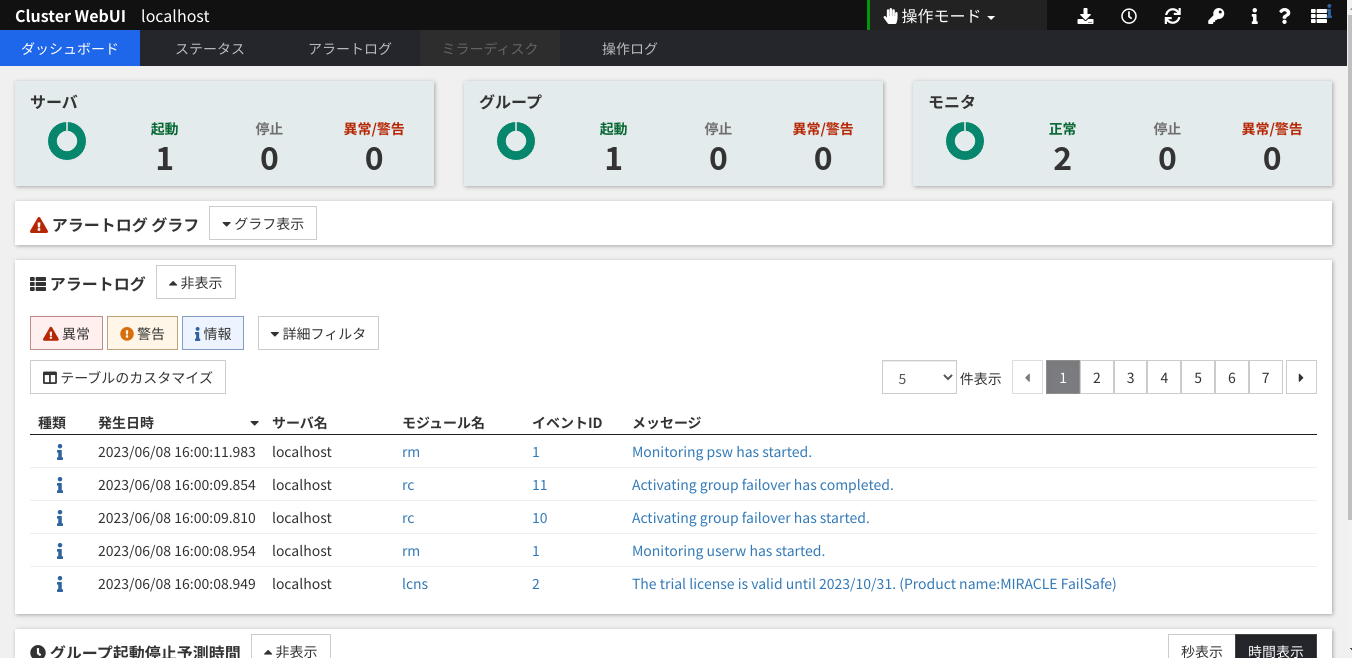Expand the 詳細フィルタ detailed filter

coord(318,334)
